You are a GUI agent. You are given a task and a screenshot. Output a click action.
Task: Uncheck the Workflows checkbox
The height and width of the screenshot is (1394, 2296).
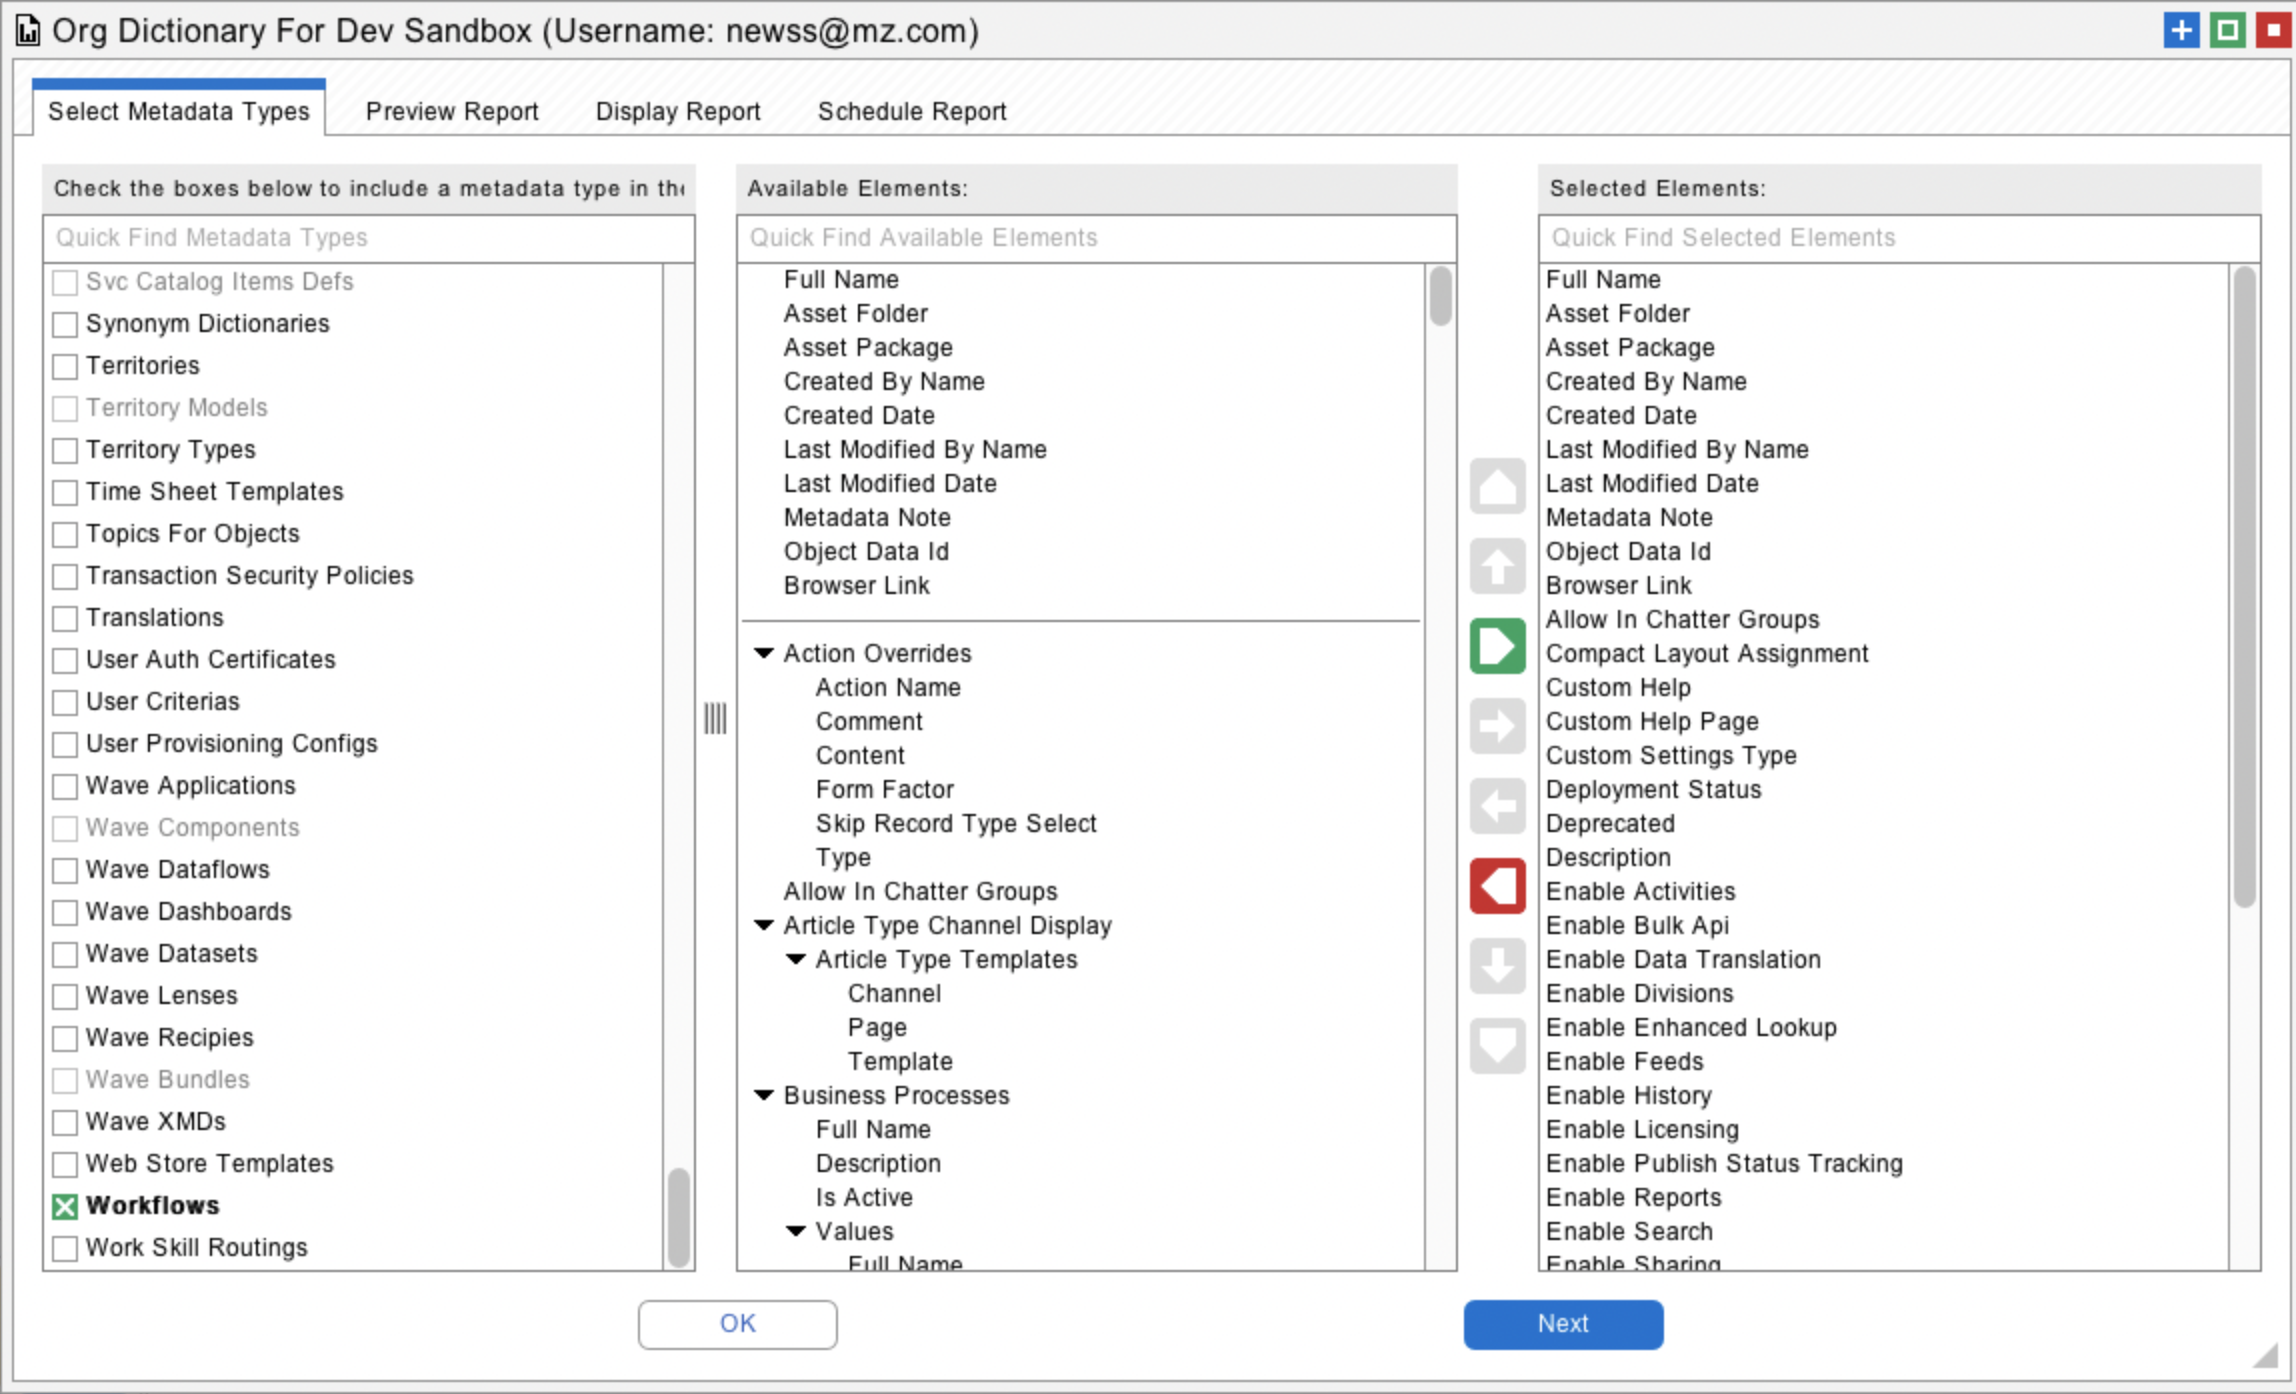pyautogui.click(x=65, y=1207)
